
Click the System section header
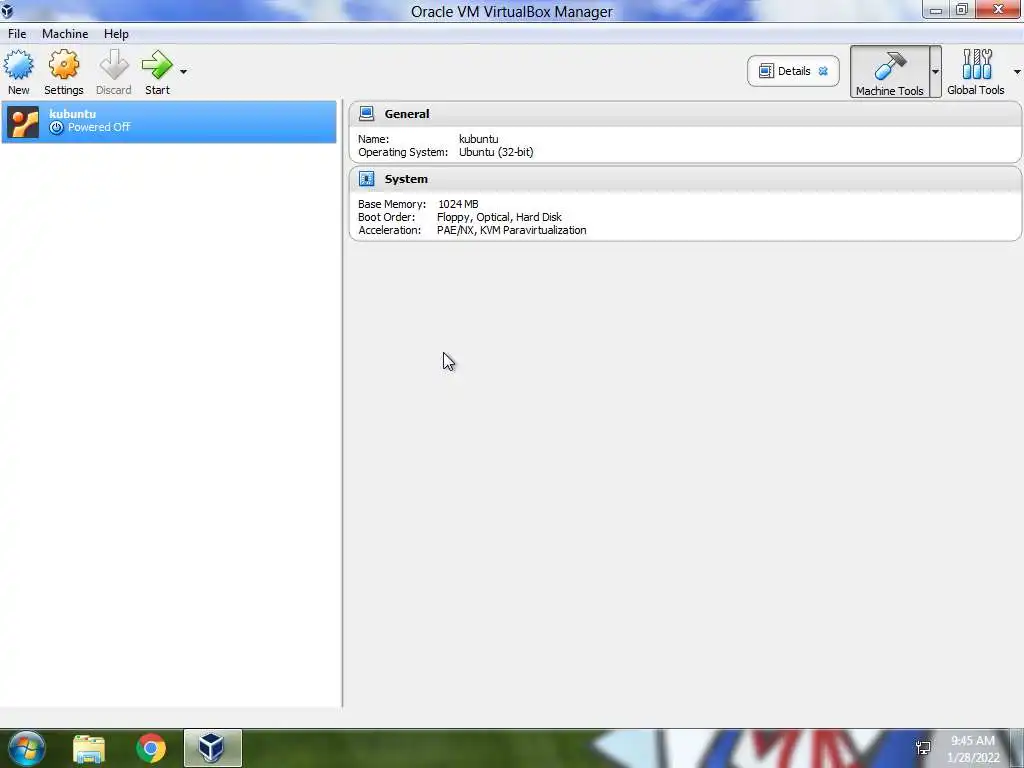point(685,179)
